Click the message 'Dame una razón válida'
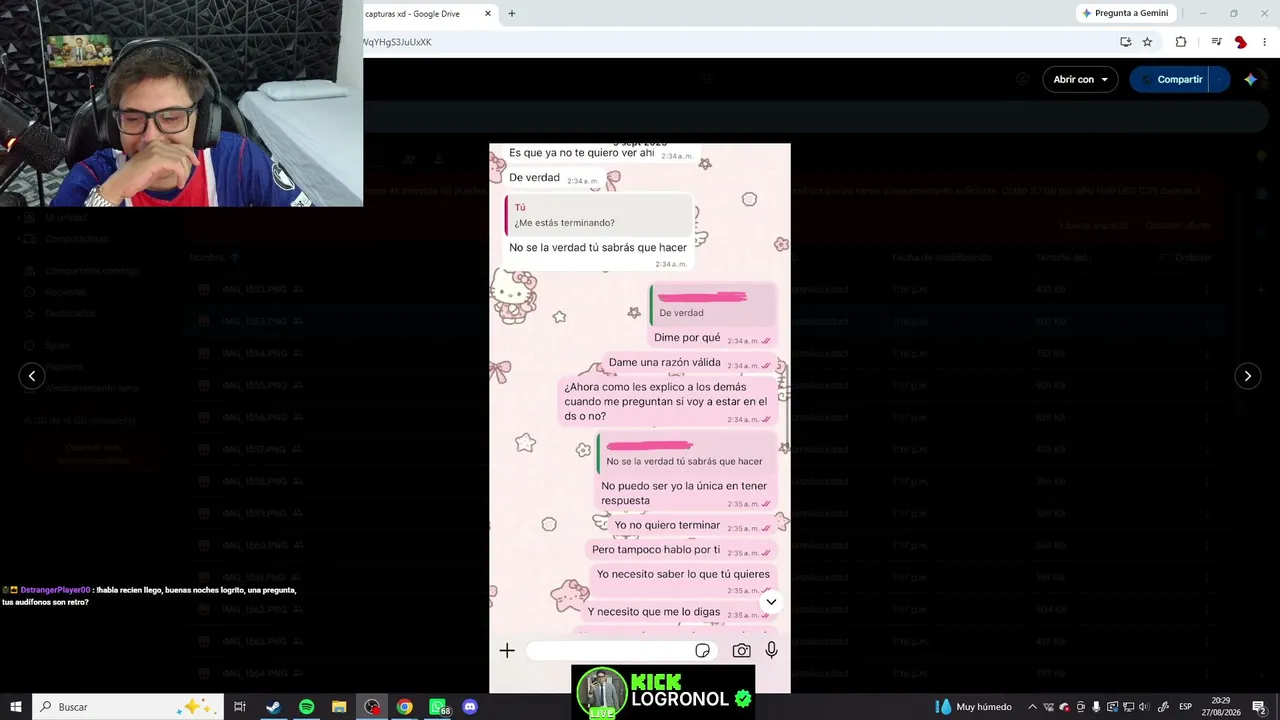This screenshot has width=1280, height=720. [690, 363]
